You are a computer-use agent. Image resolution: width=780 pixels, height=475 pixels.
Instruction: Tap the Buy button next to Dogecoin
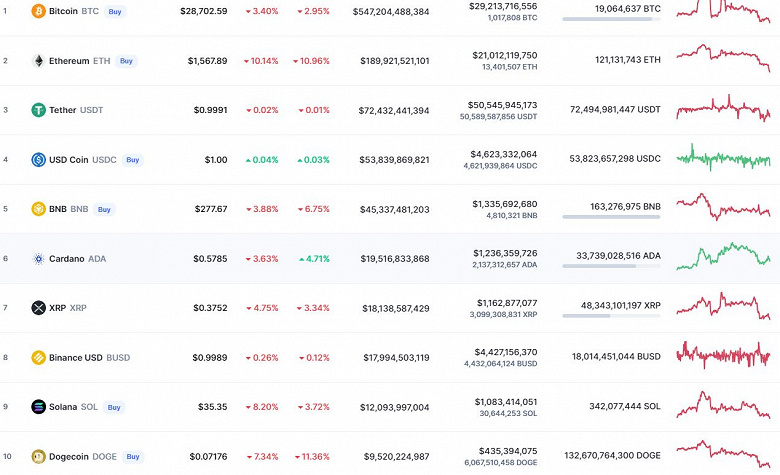click(x=133, y=456)
